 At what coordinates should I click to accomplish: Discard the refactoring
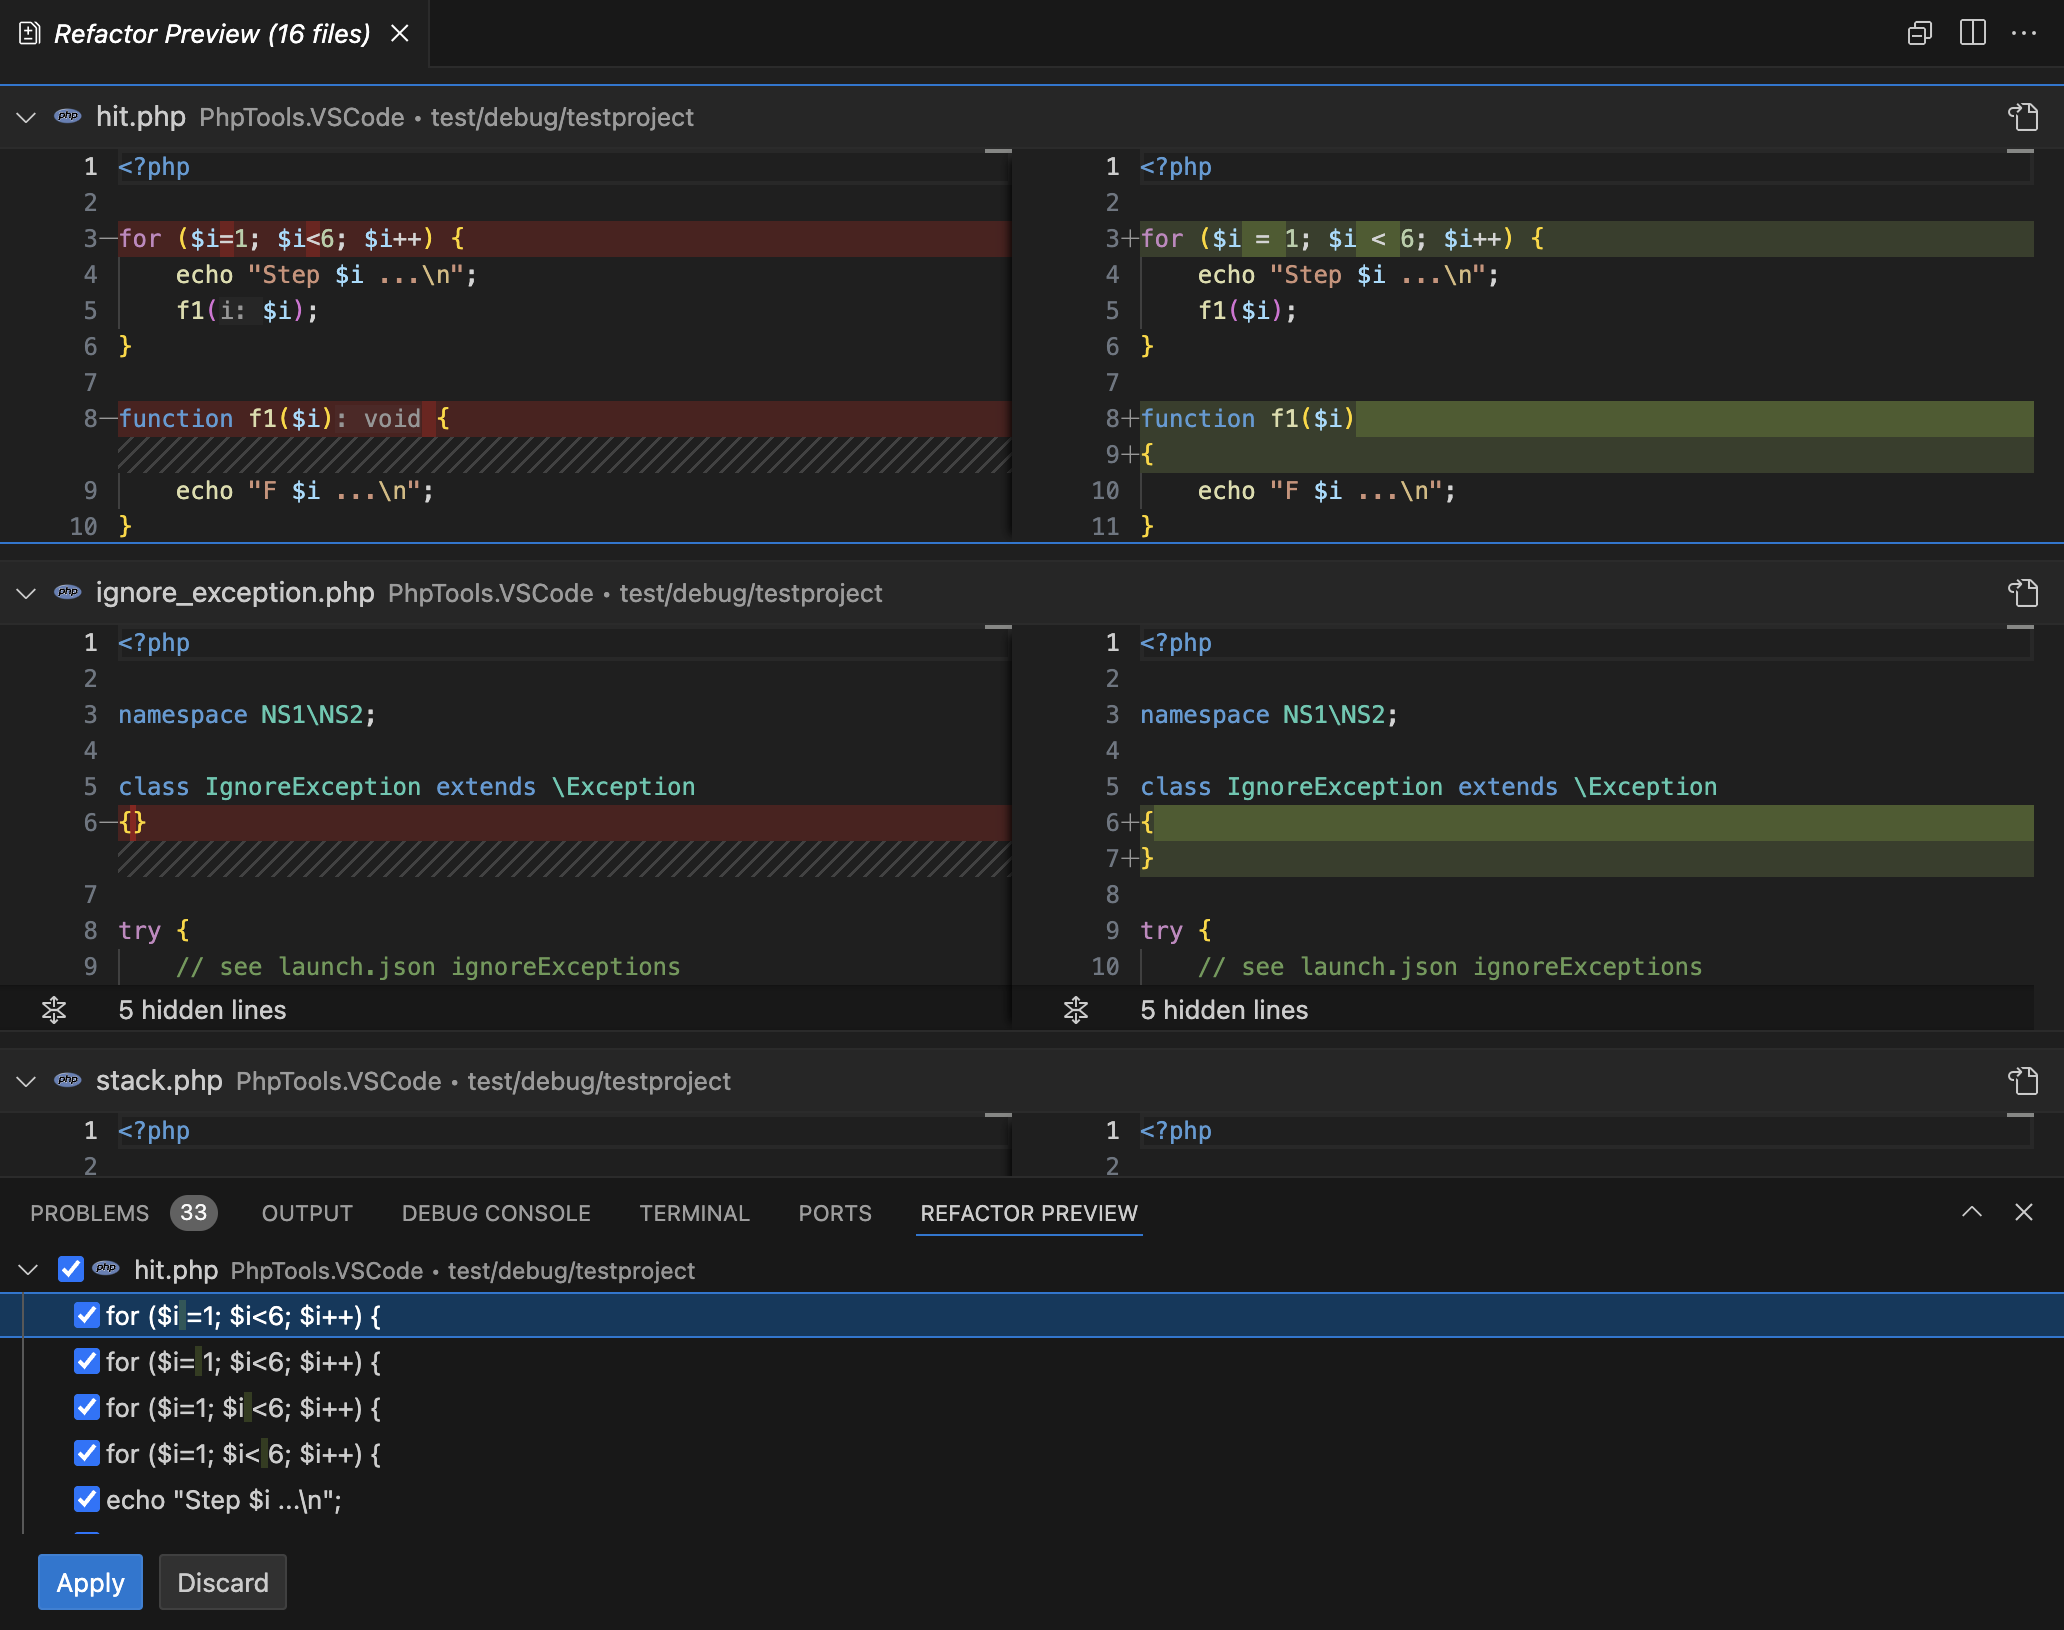click(x=222, y=1582)
